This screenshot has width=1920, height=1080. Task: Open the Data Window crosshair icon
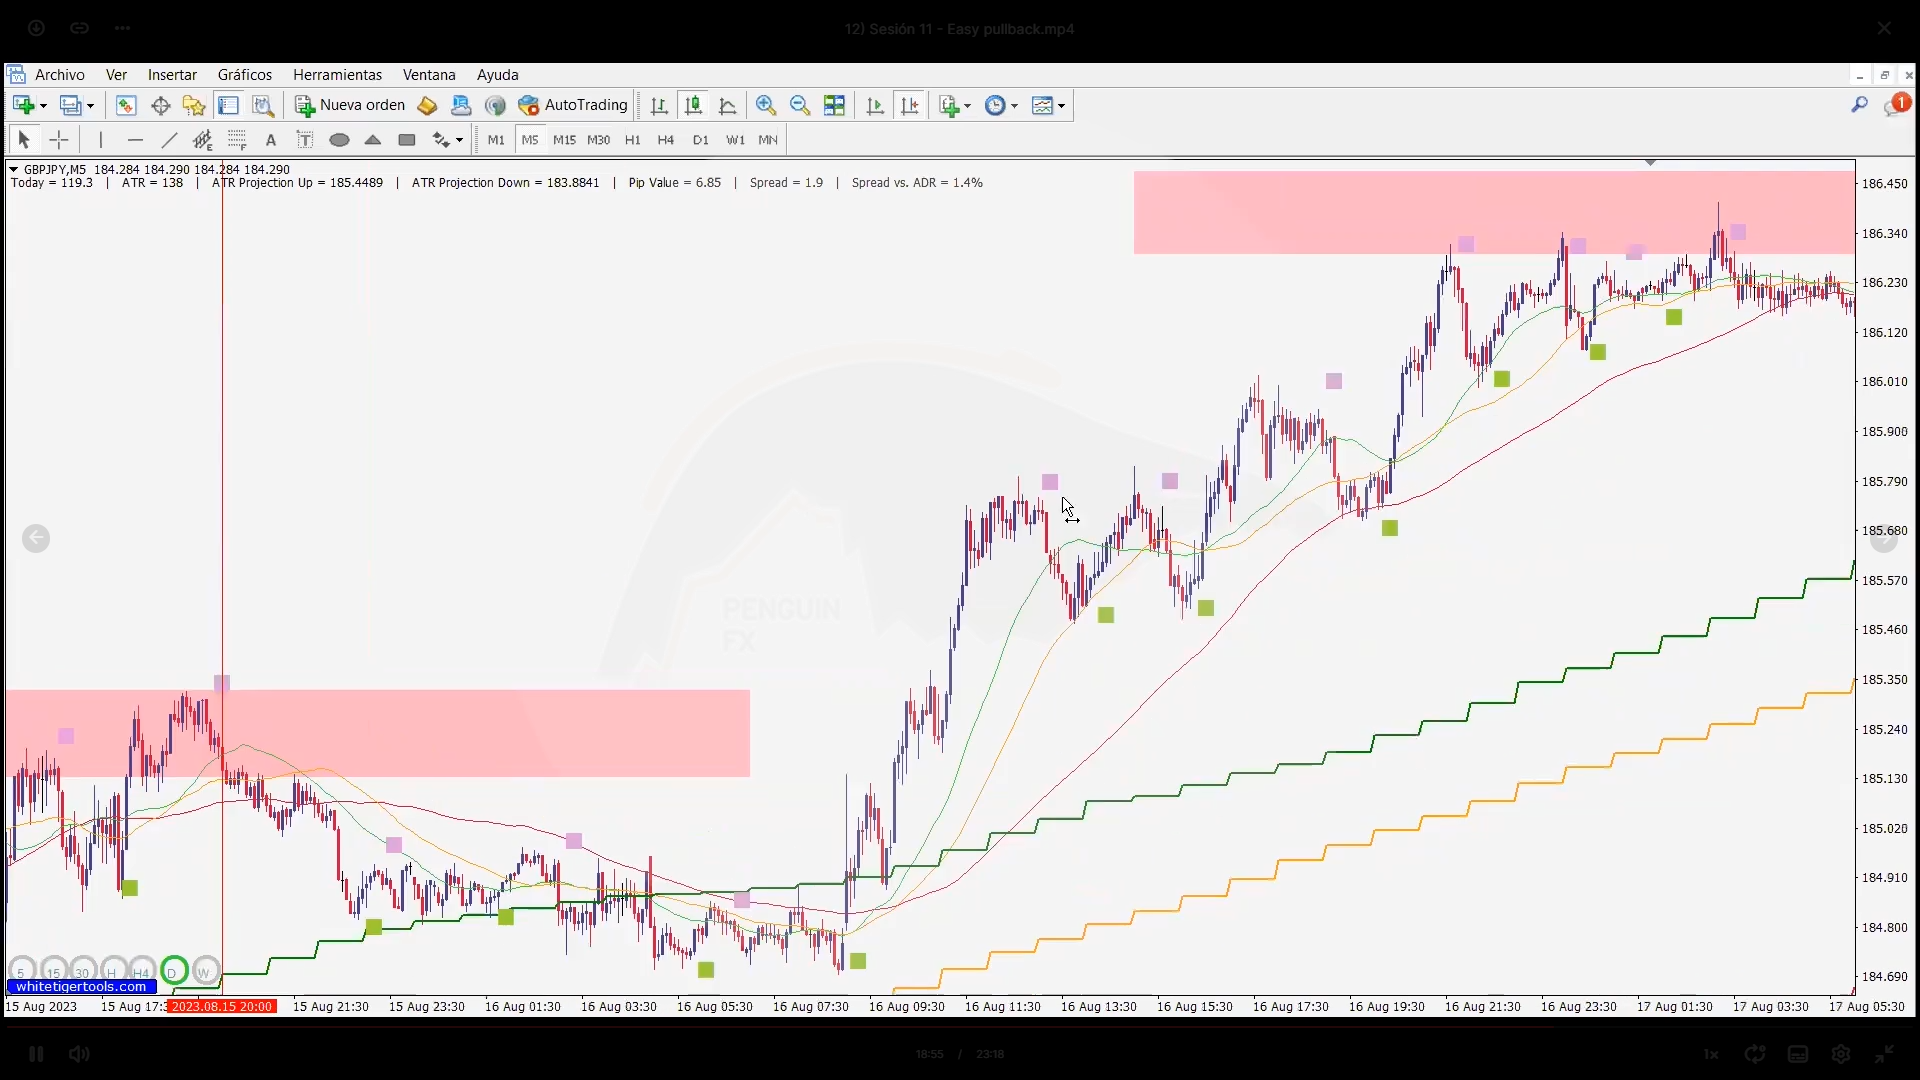pos(160,105)
